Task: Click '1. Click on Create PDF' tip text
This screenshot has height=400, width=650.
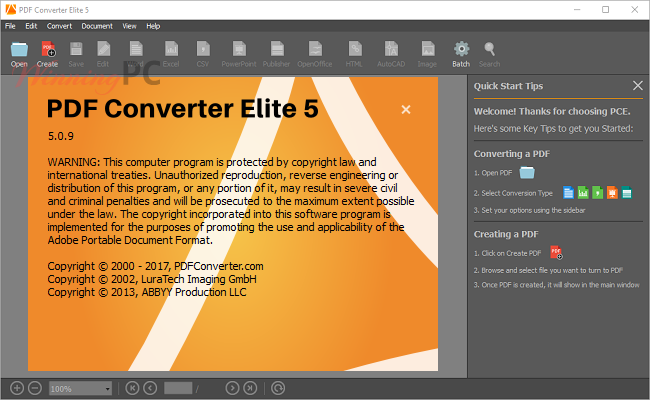Action: [507, 253]
